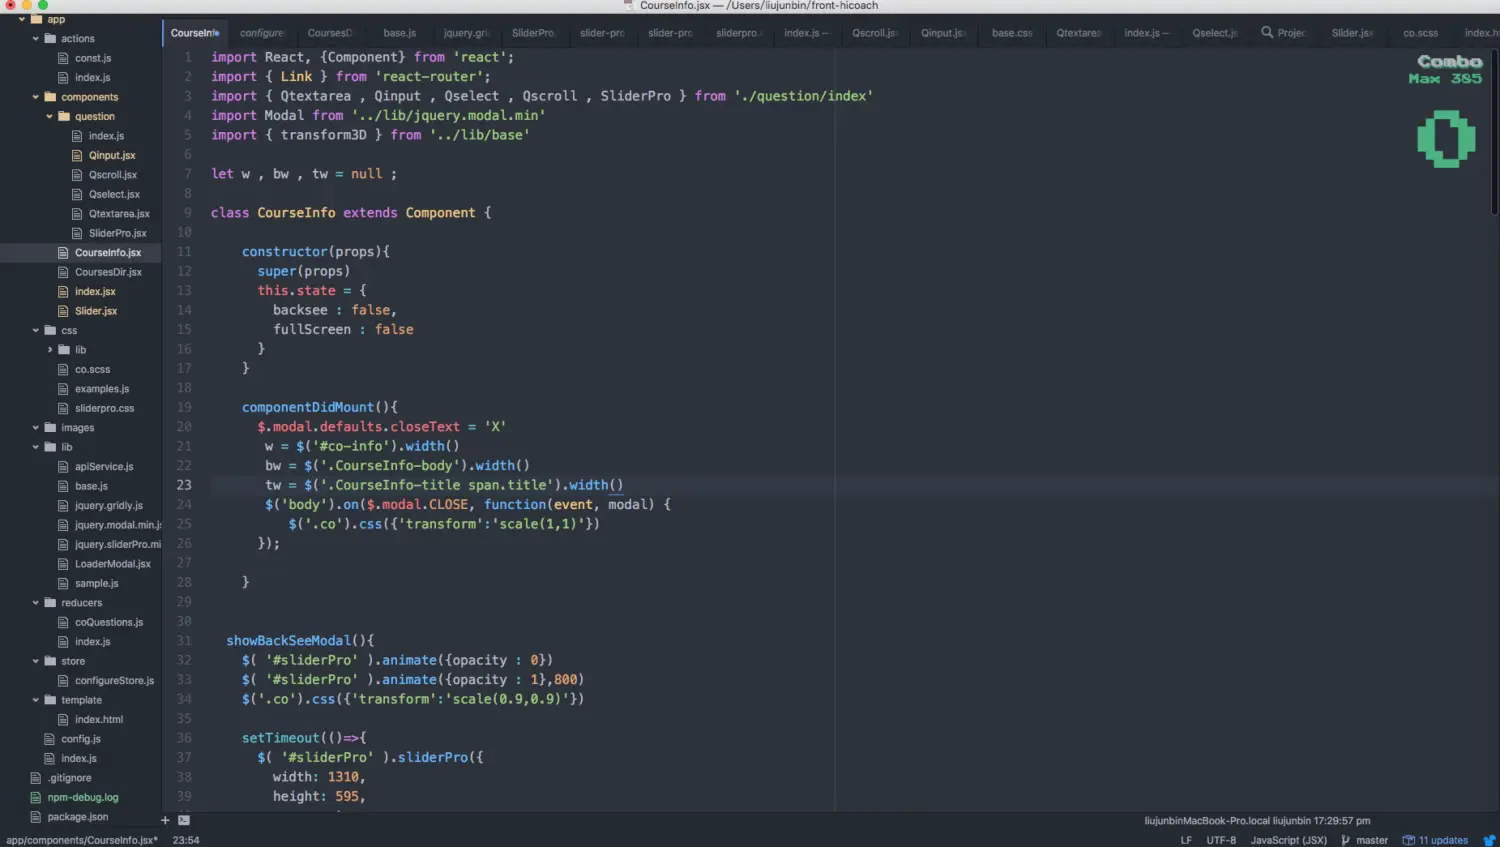Switch to the co.scss tab
The image size is (1500, 847).
(x=1420, y=33)
